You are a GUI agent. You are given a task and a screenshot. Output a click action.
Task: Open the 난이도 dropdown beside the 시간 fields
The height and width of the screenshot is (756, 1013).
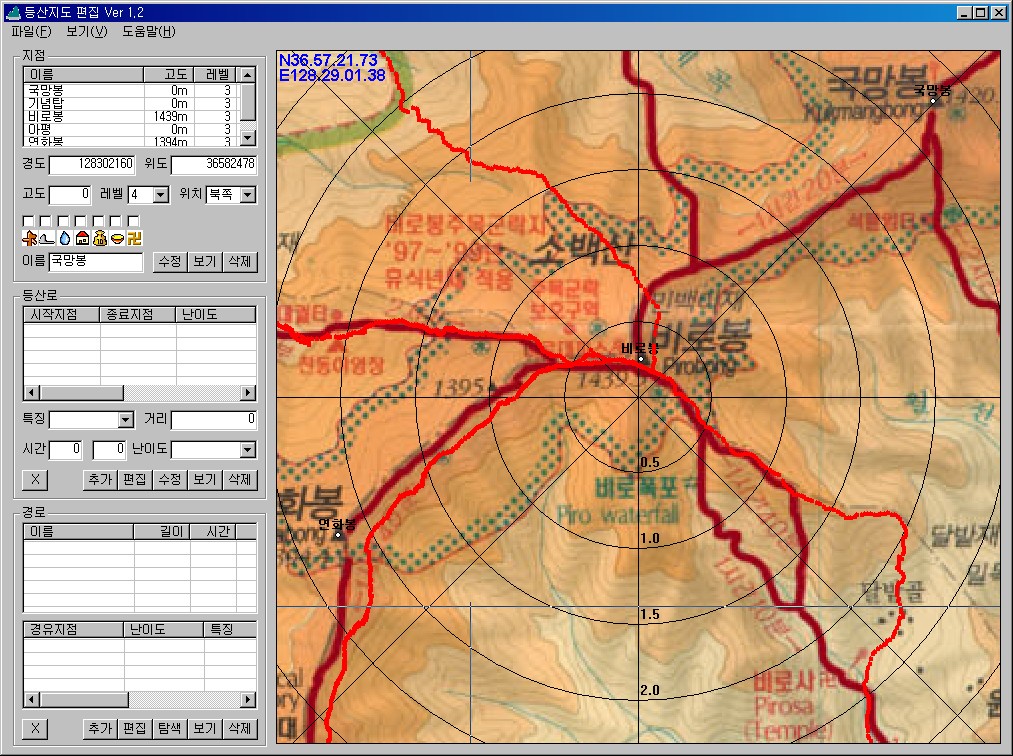tap(247, 450)
